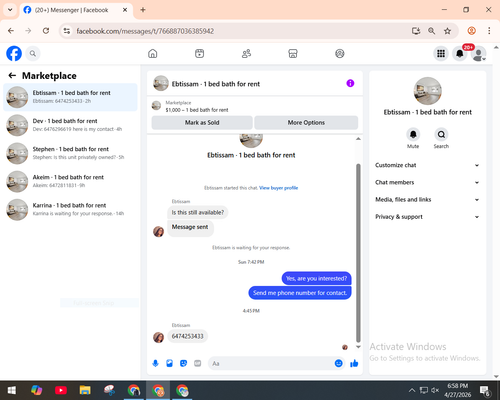Screen dimensions: 500x400
Task: Reload the page
Action: click(46, 31)
